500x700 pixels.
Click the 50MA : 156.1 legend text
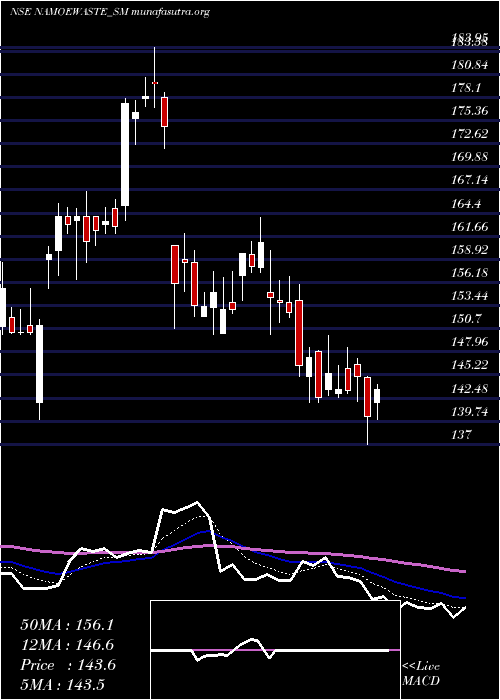[67, 625]
